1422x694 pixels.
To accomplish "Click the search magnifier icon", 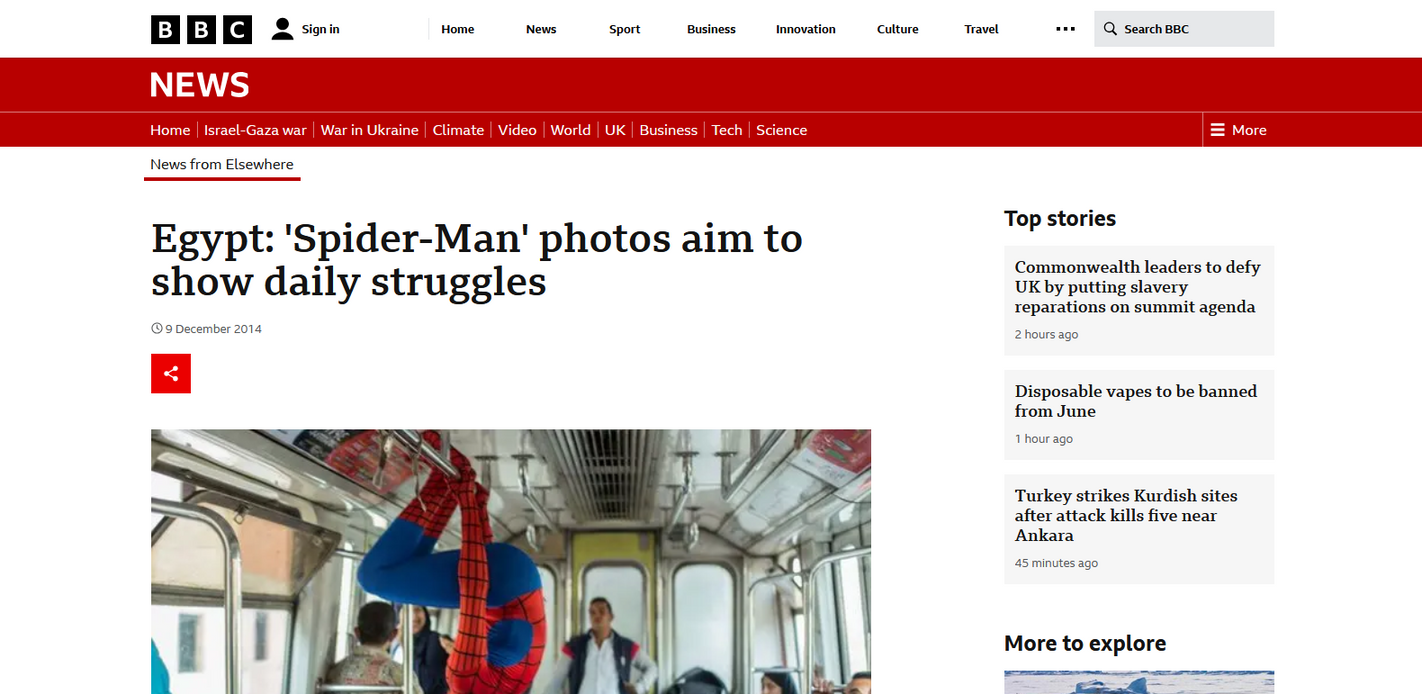I will (x=1110, y=29).
